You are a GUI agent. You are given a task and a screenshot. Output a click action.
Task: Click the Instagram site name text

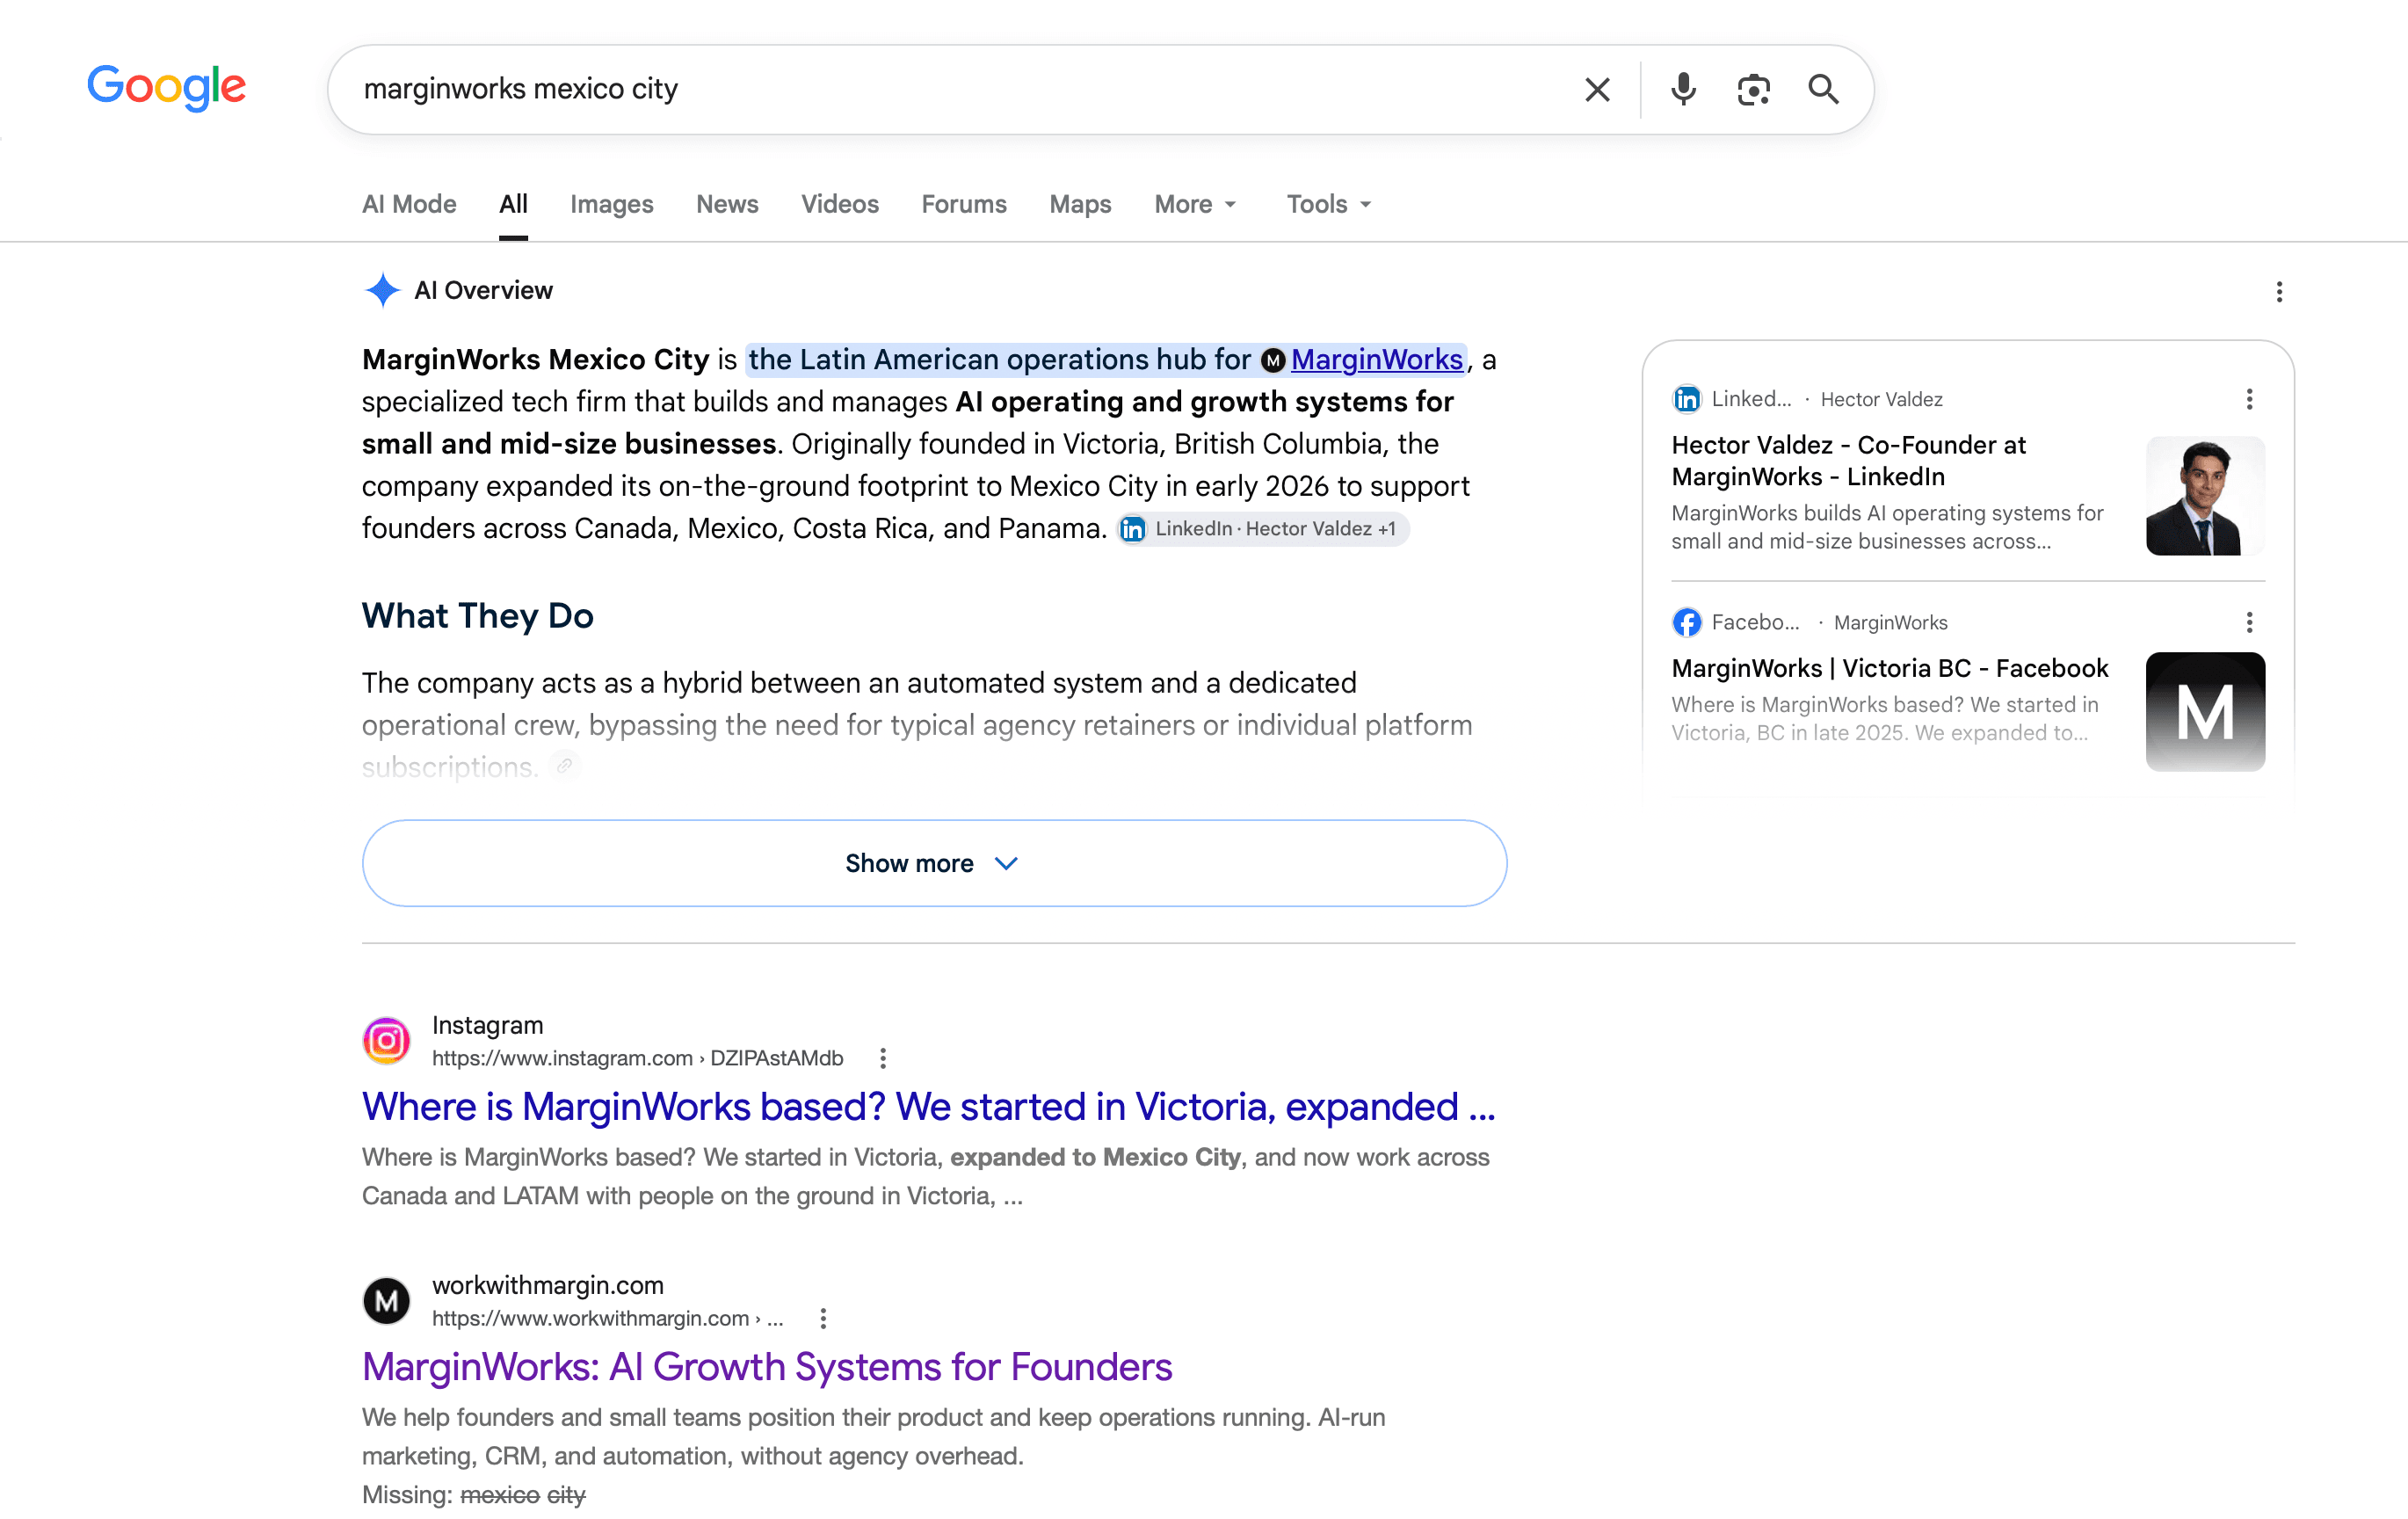[487, 1025]
